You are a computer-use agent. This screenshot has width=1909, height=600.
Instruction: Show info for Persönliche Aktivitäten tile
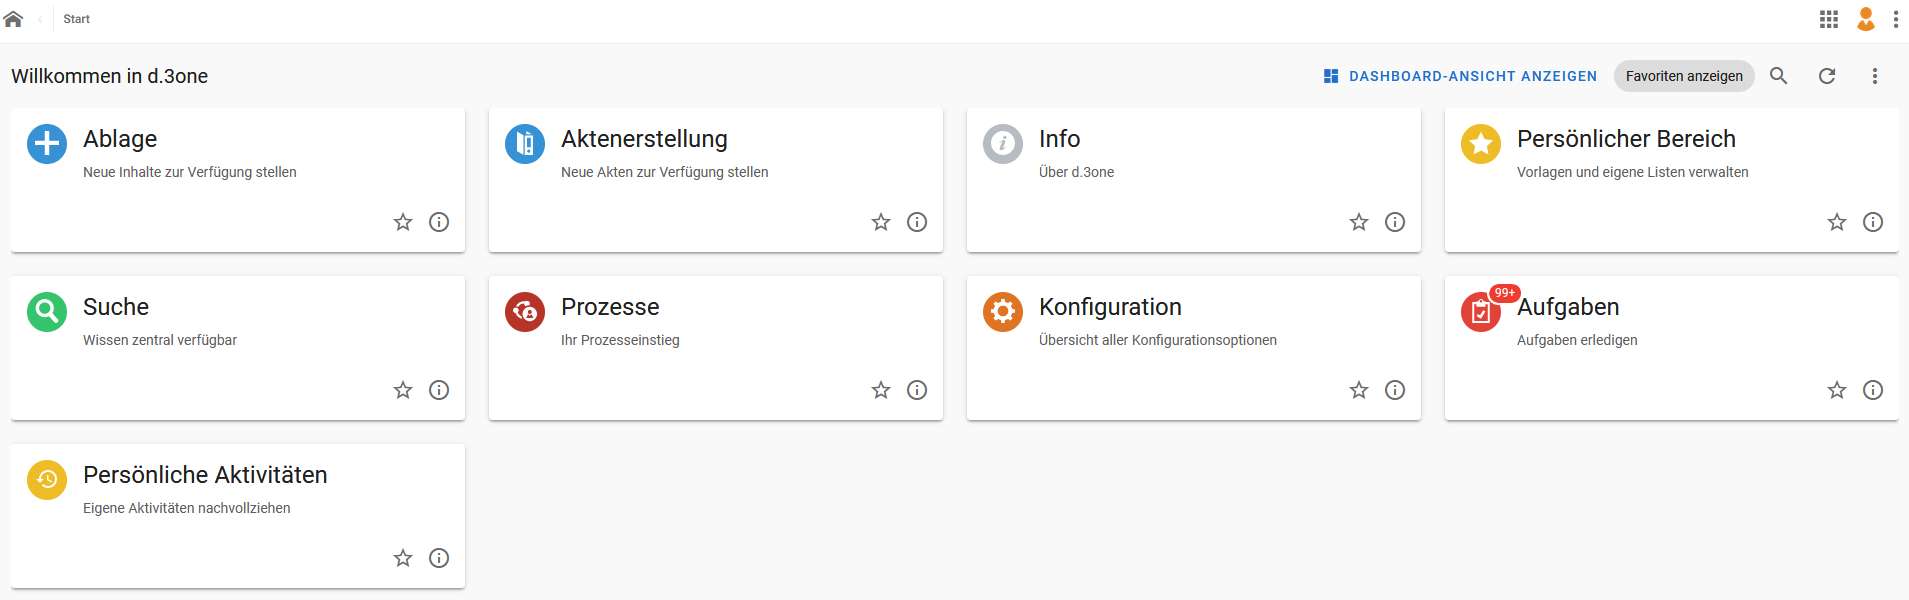[439, 558]
